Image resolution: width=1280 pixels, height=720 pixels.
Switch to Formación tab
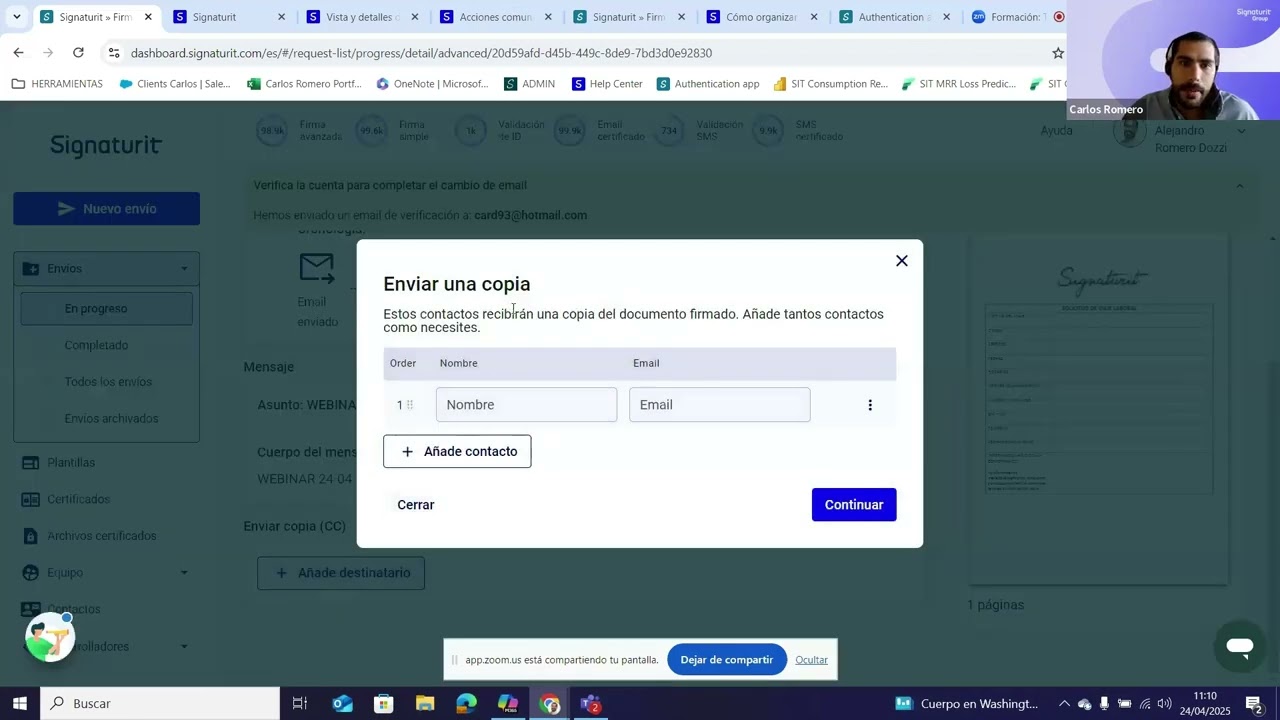(x=1017, y=17)
